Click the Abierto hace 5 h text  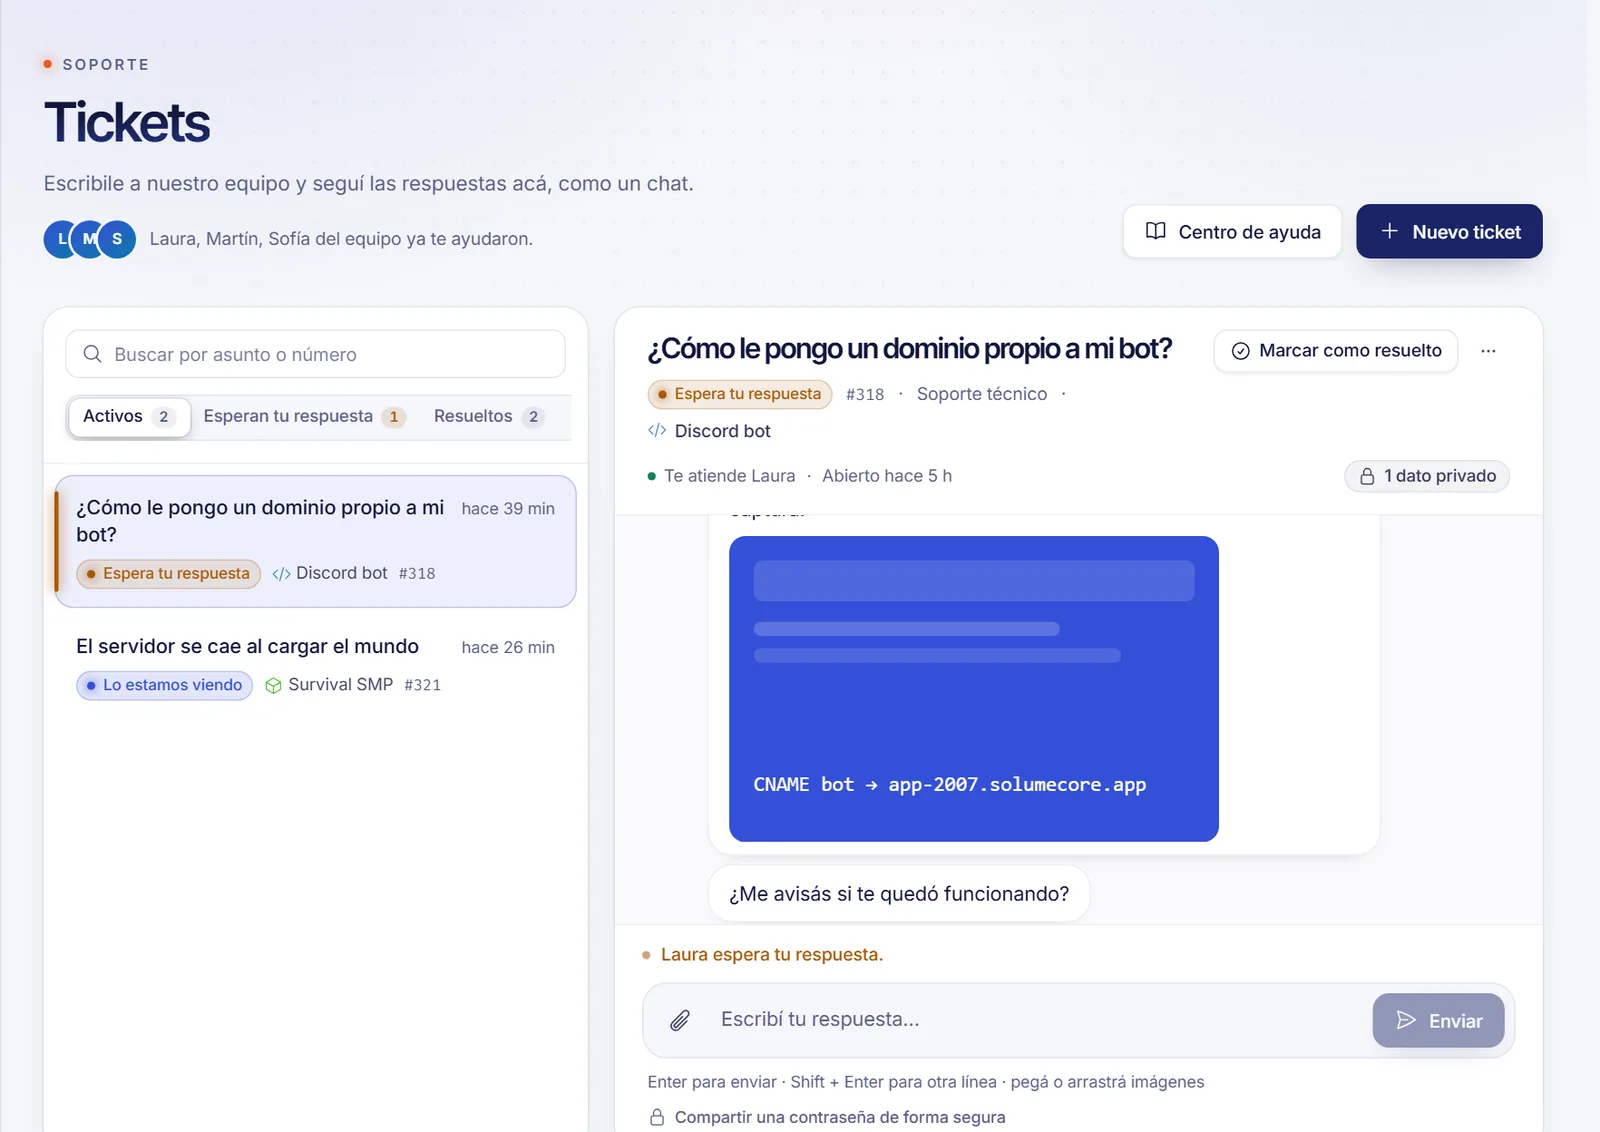887,476
